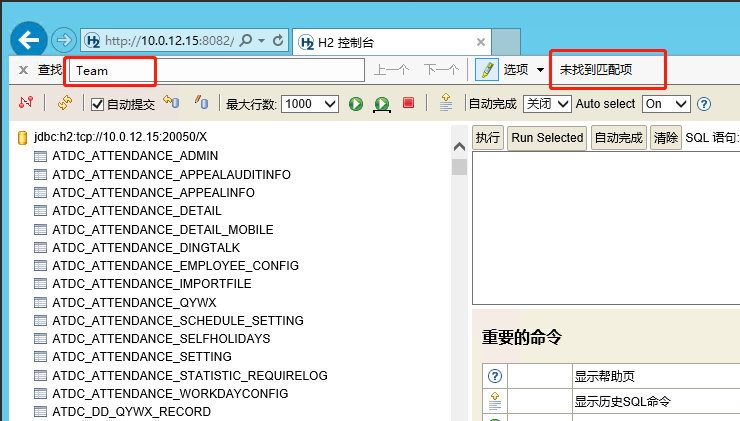Click table icon beside ATDC_ATTENDANCE_QYWX
The image size is (740, 421).
pyautogui.click(x=41, y=303)
